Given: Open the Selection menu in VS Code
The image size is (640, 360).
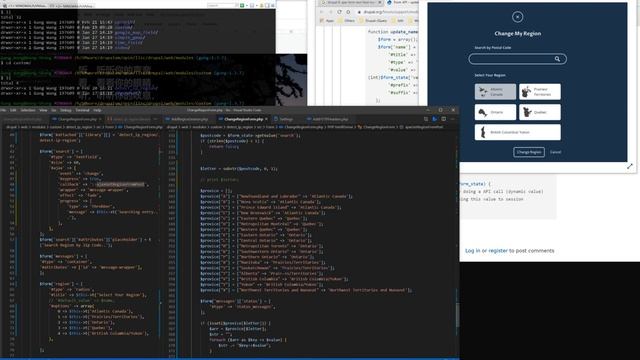Looking at the screenshot, I should [x=28, y=110].
